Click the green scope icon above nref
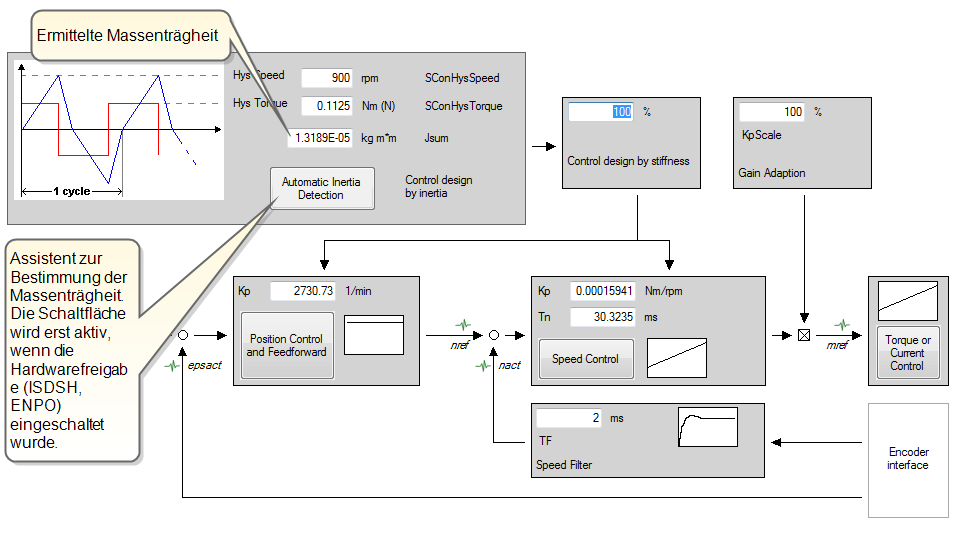The width and height of the screenshot is (962, 545). [462, 325]
